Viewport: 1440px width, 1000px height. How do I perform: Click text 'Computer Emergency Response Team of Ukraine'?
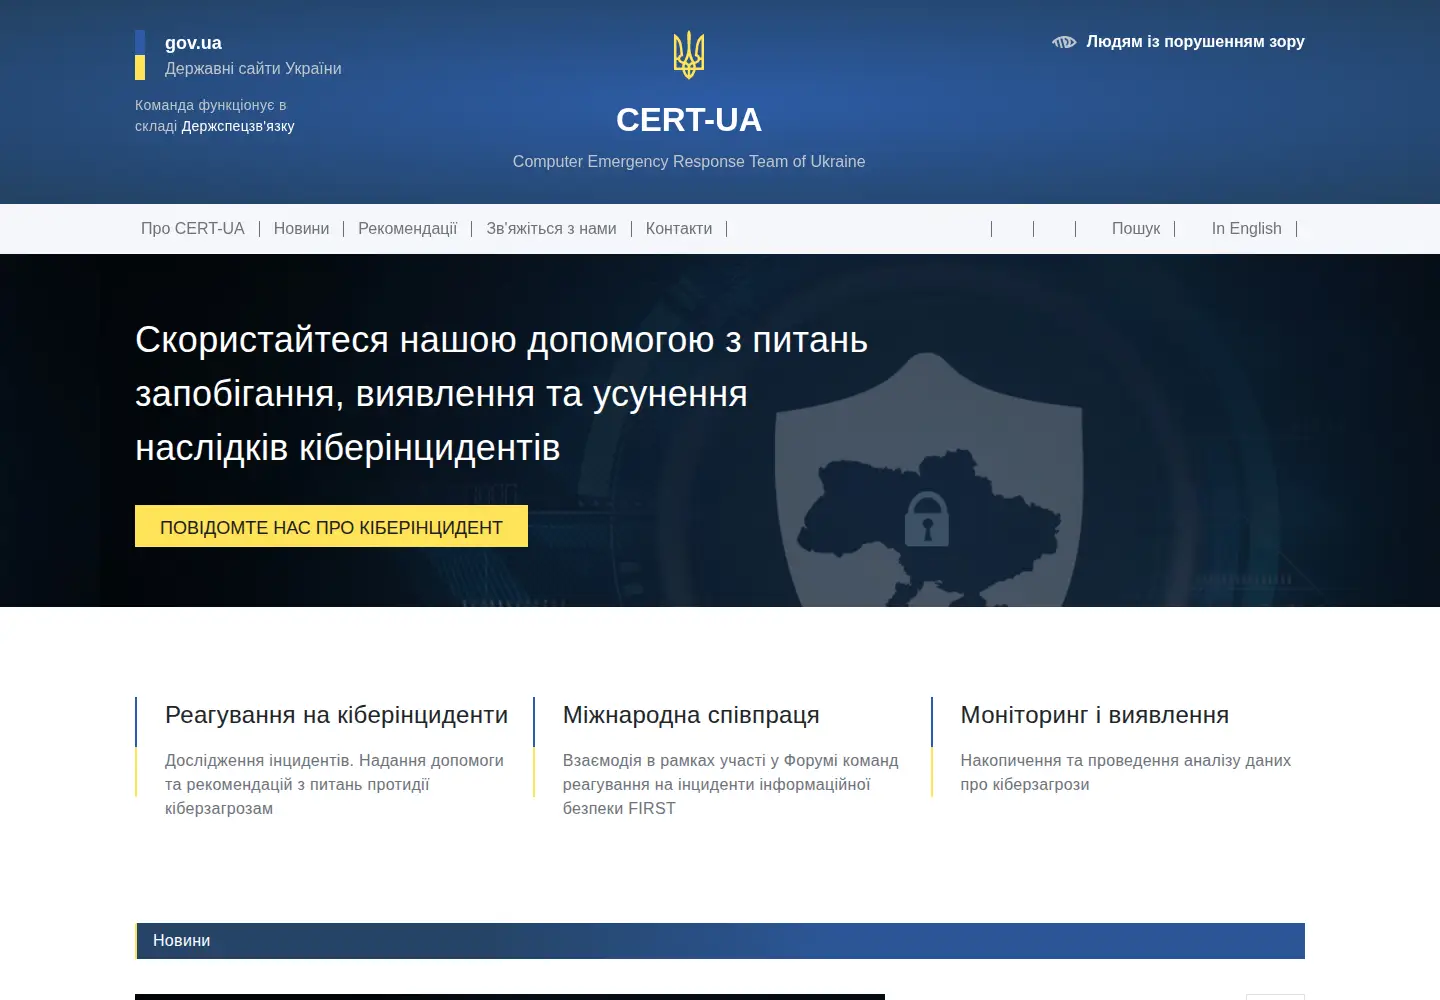click(689, 161)
